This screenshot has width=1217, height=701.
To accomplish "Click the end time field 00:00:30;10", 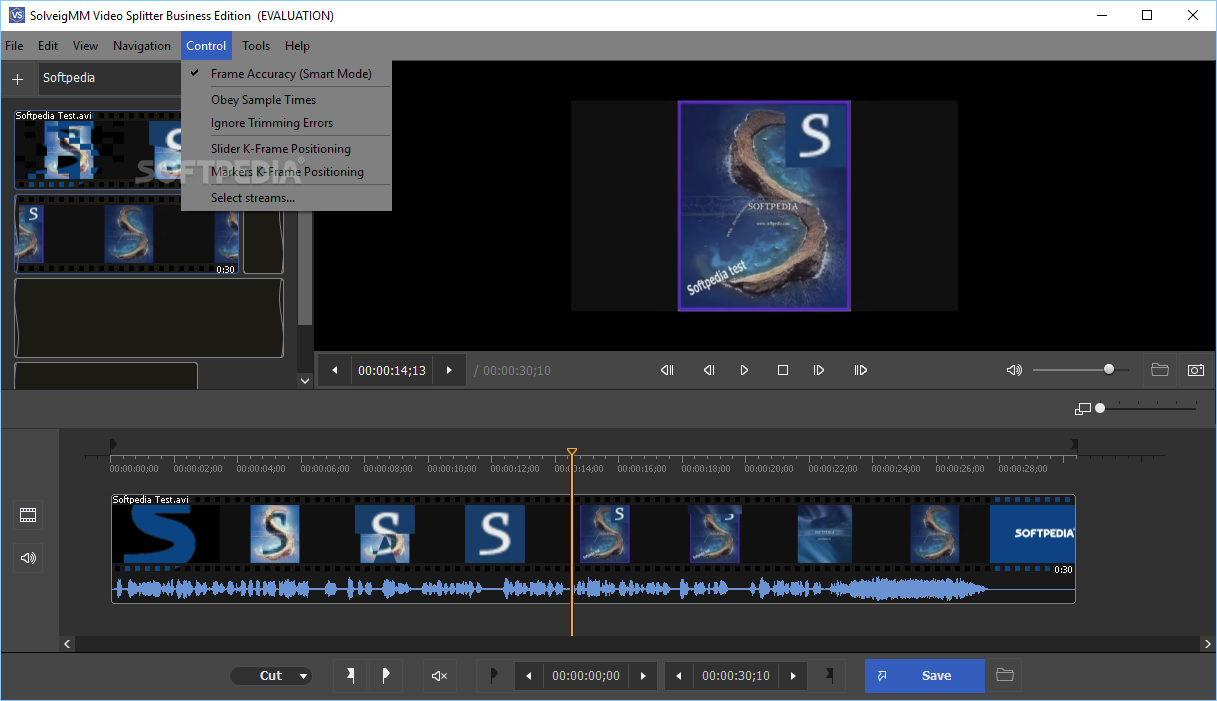I will point(736,676).
